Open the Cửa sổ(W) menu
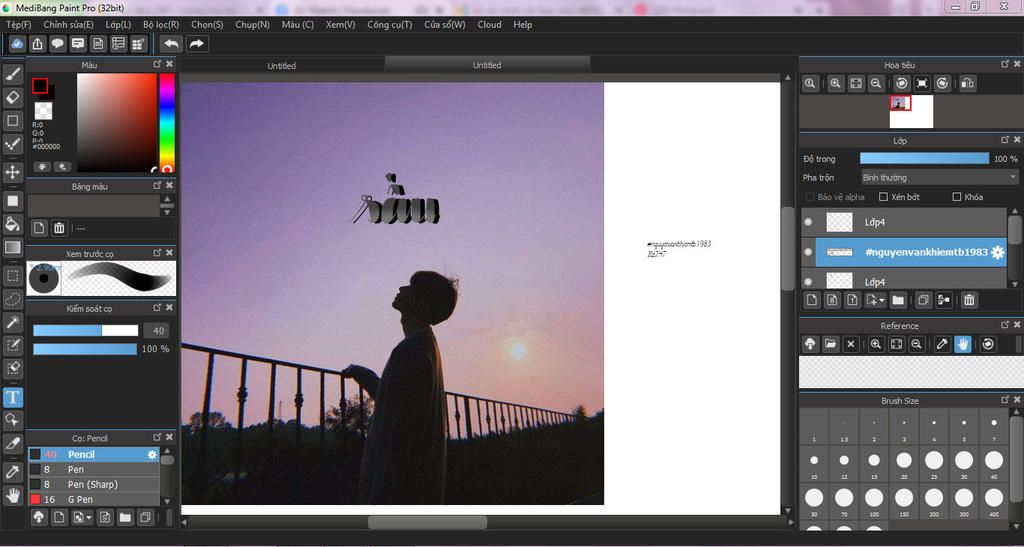Image resolution: width=1024 pixels, height=547 pixels. pyautogui.click(x=445, y=24)
